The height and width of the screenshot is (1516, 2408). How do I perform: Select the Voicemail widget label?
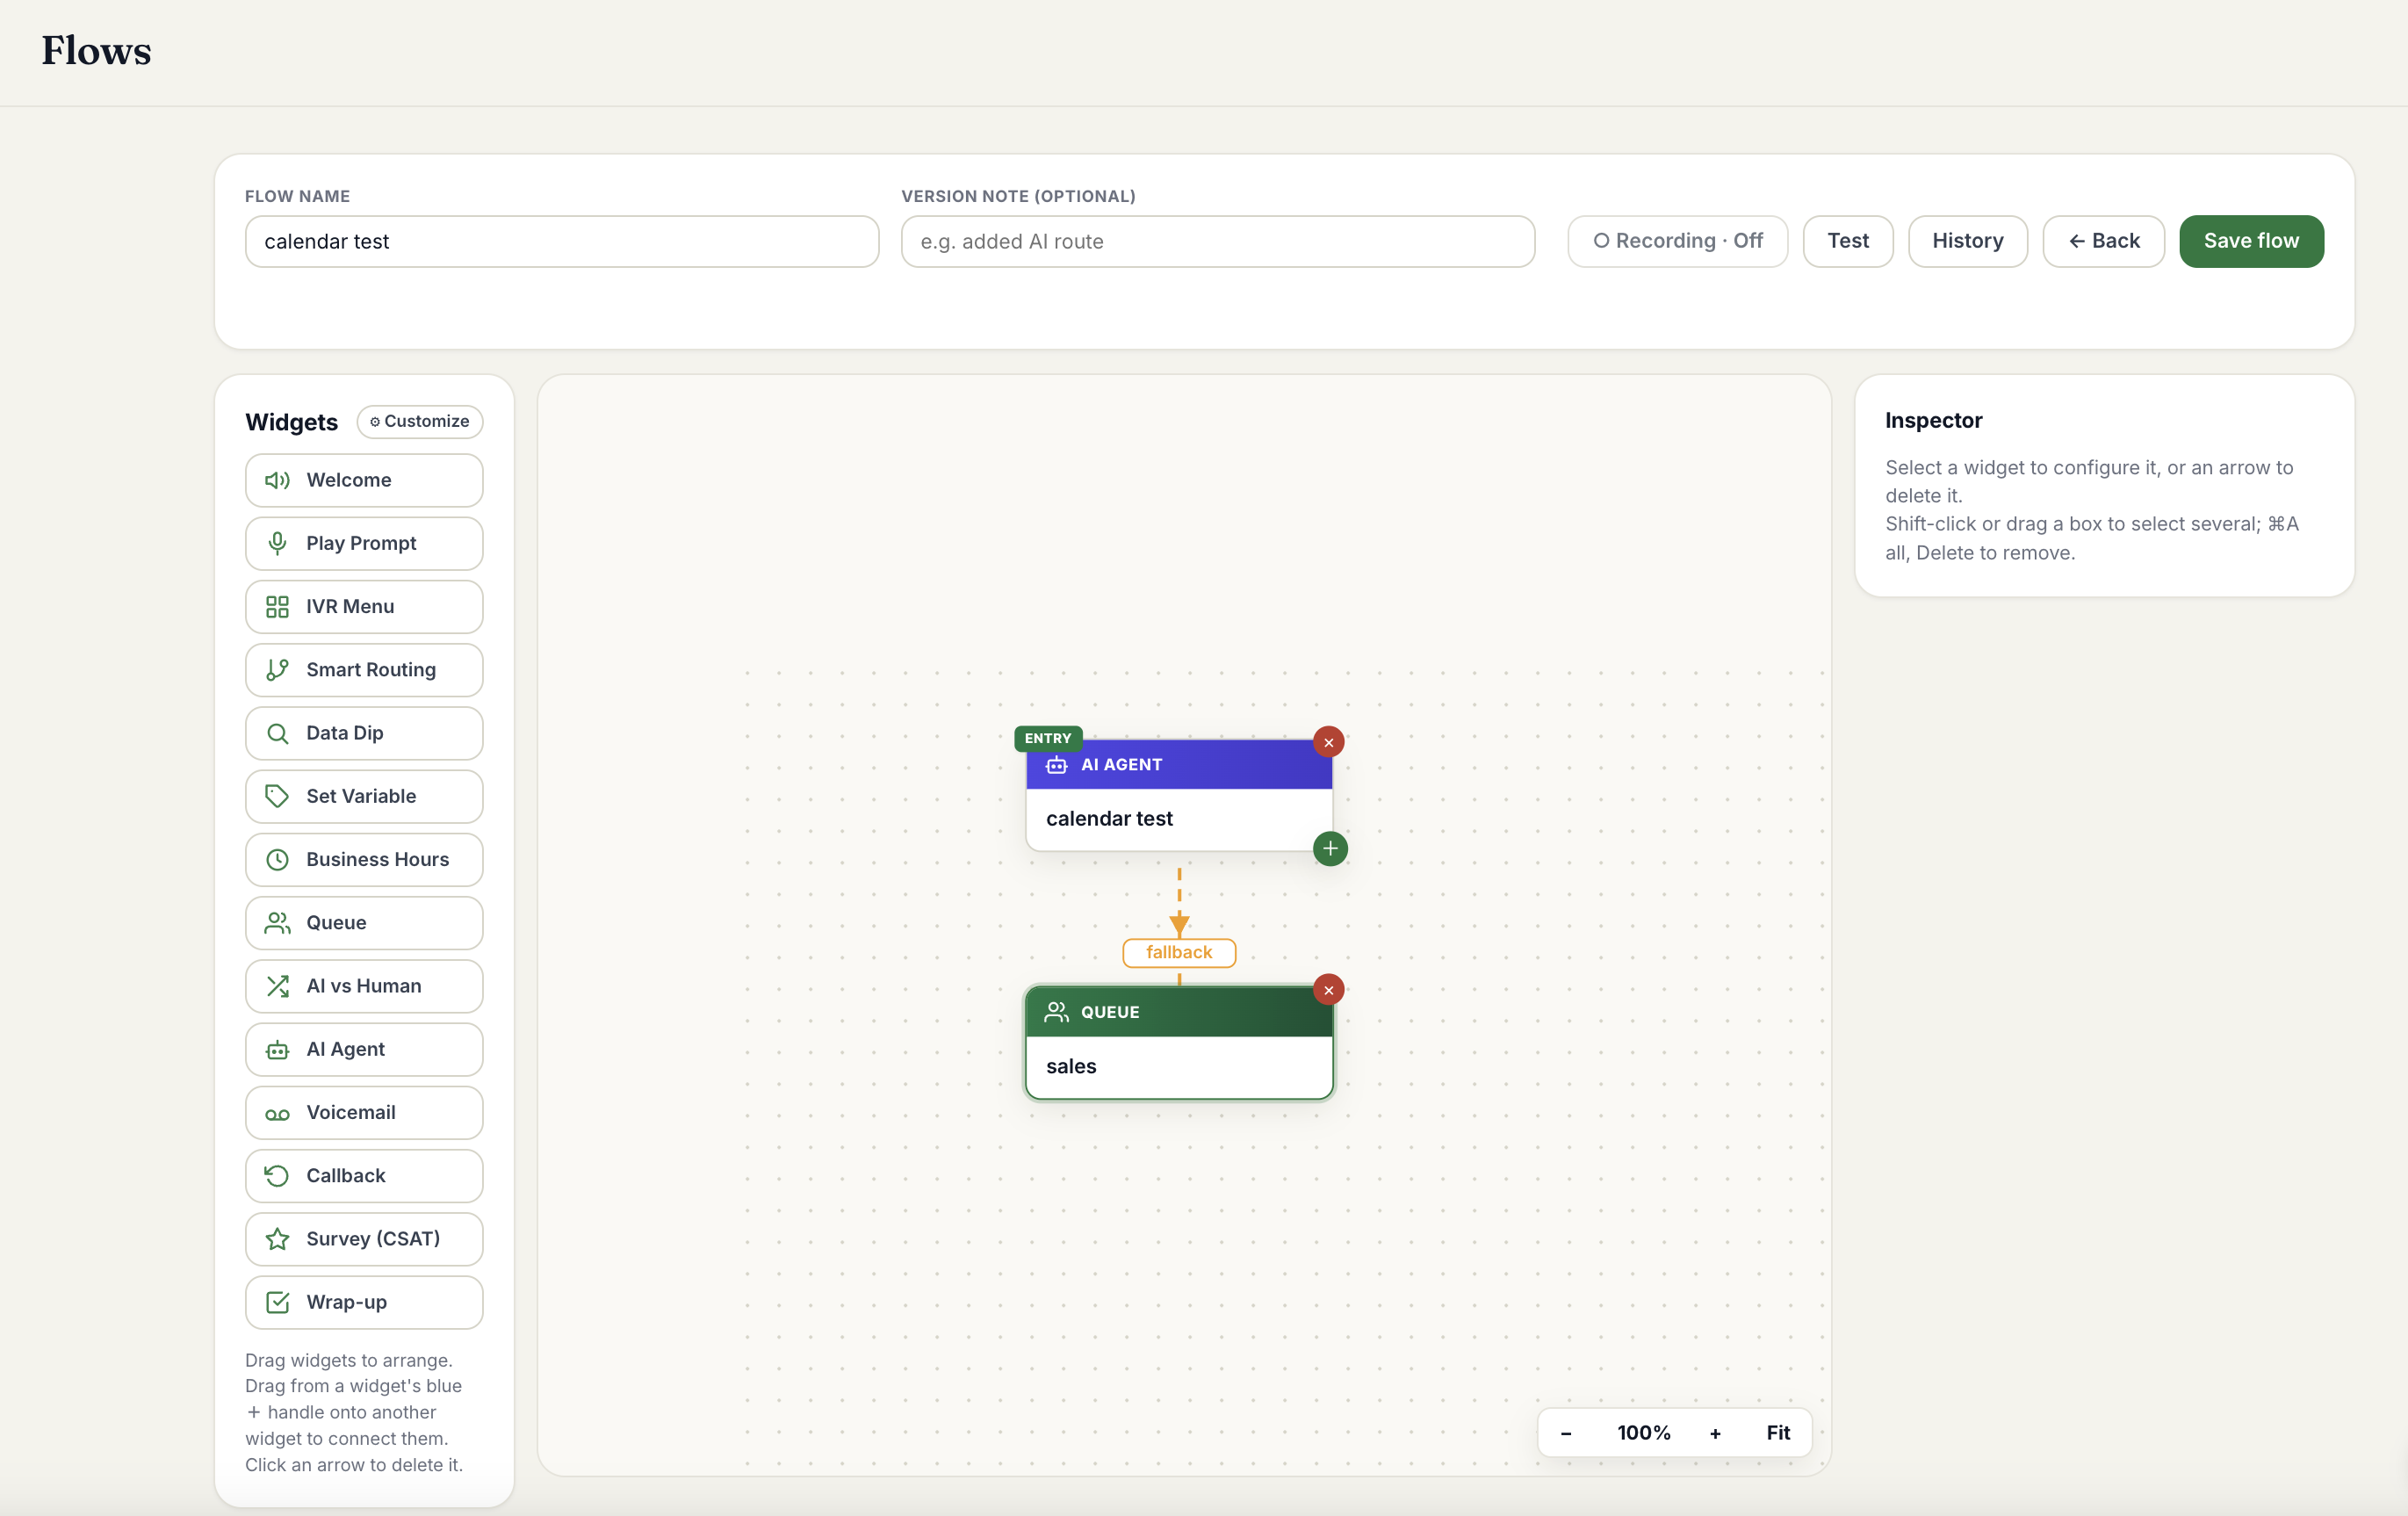click(351, 1113)
